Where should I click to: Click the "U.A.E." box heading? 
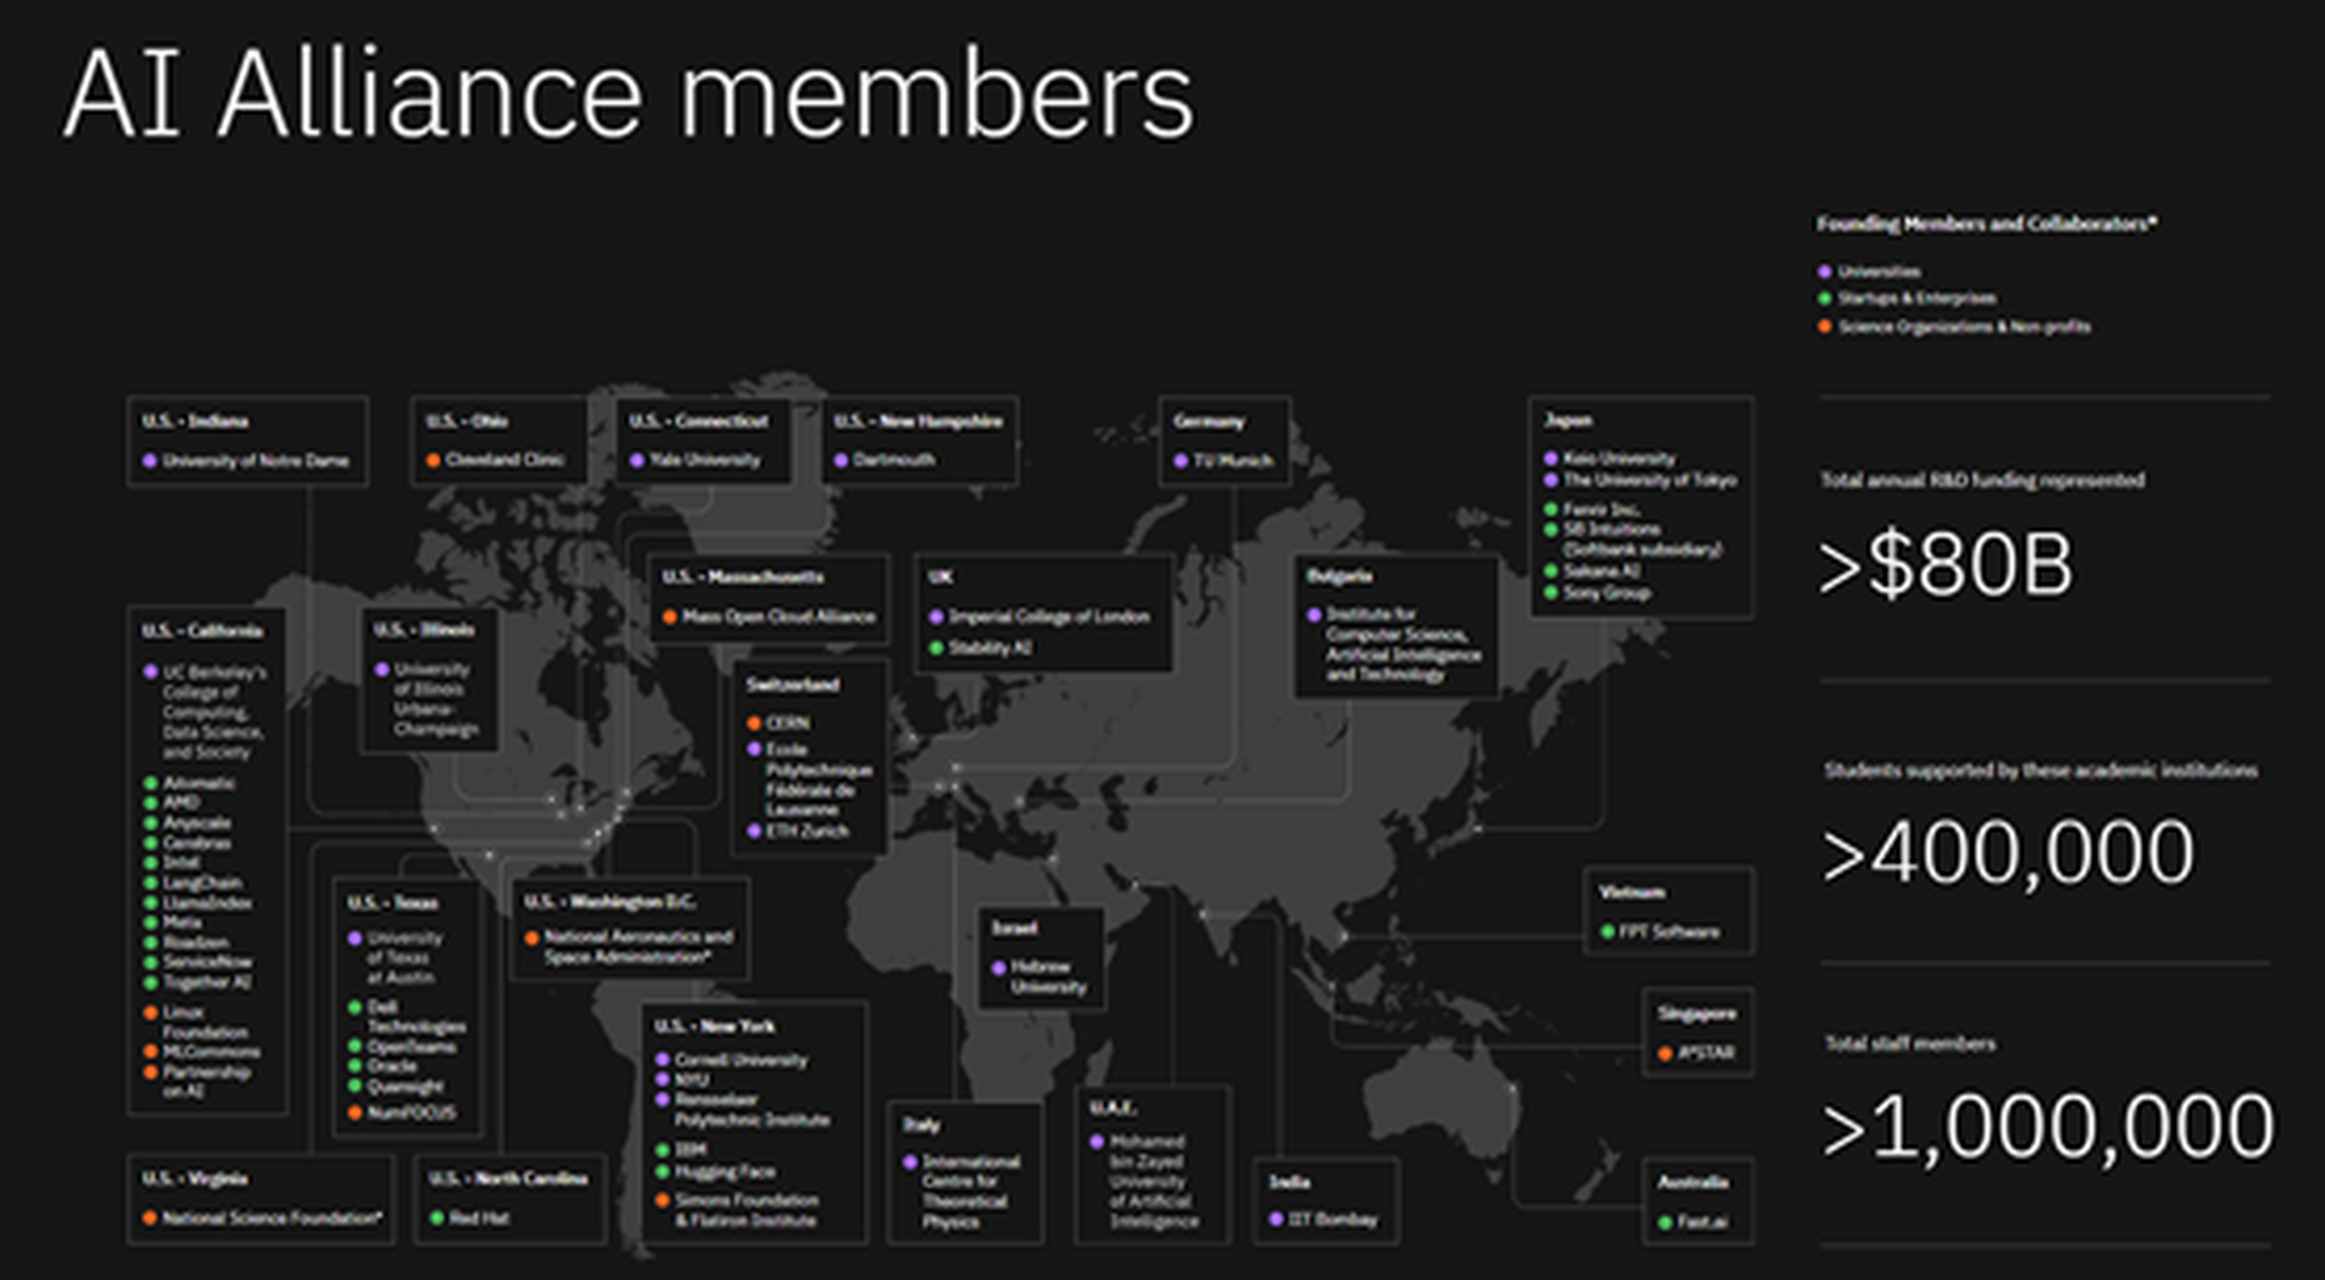coord(1113,1108)
